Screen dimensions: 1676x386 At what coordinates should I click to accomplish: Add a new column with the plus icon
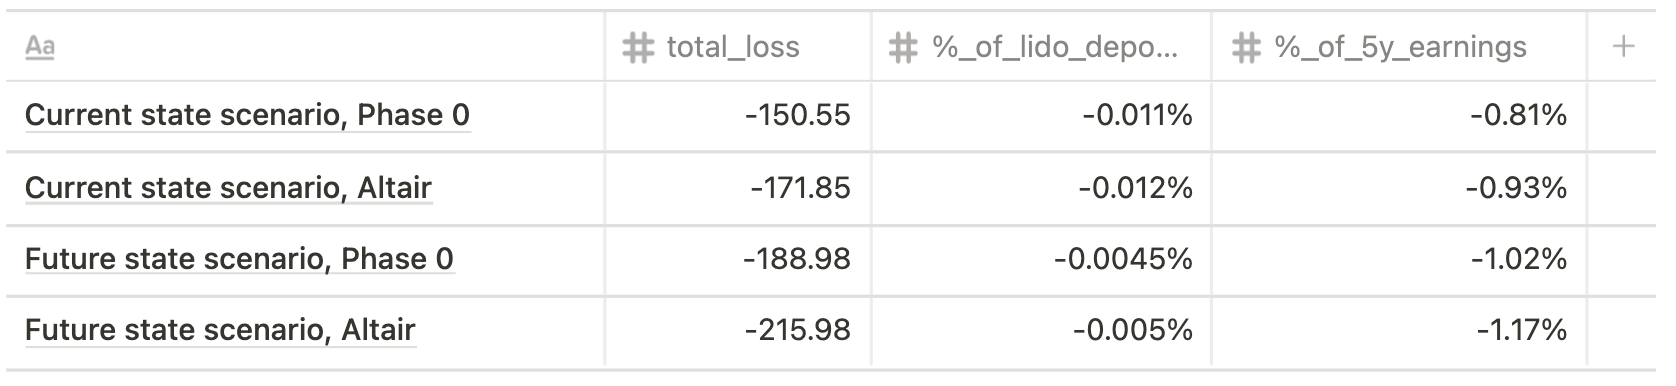(1624, 47)
